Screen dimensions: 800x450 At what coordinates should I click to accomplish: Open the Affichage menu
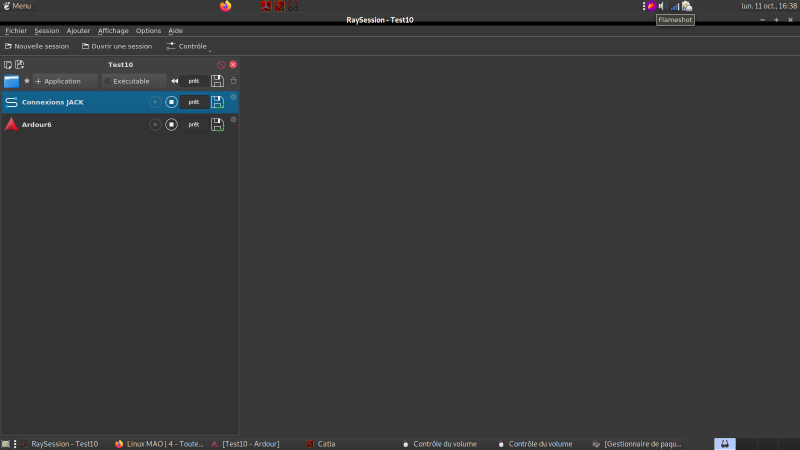click(x=113, y=31)
